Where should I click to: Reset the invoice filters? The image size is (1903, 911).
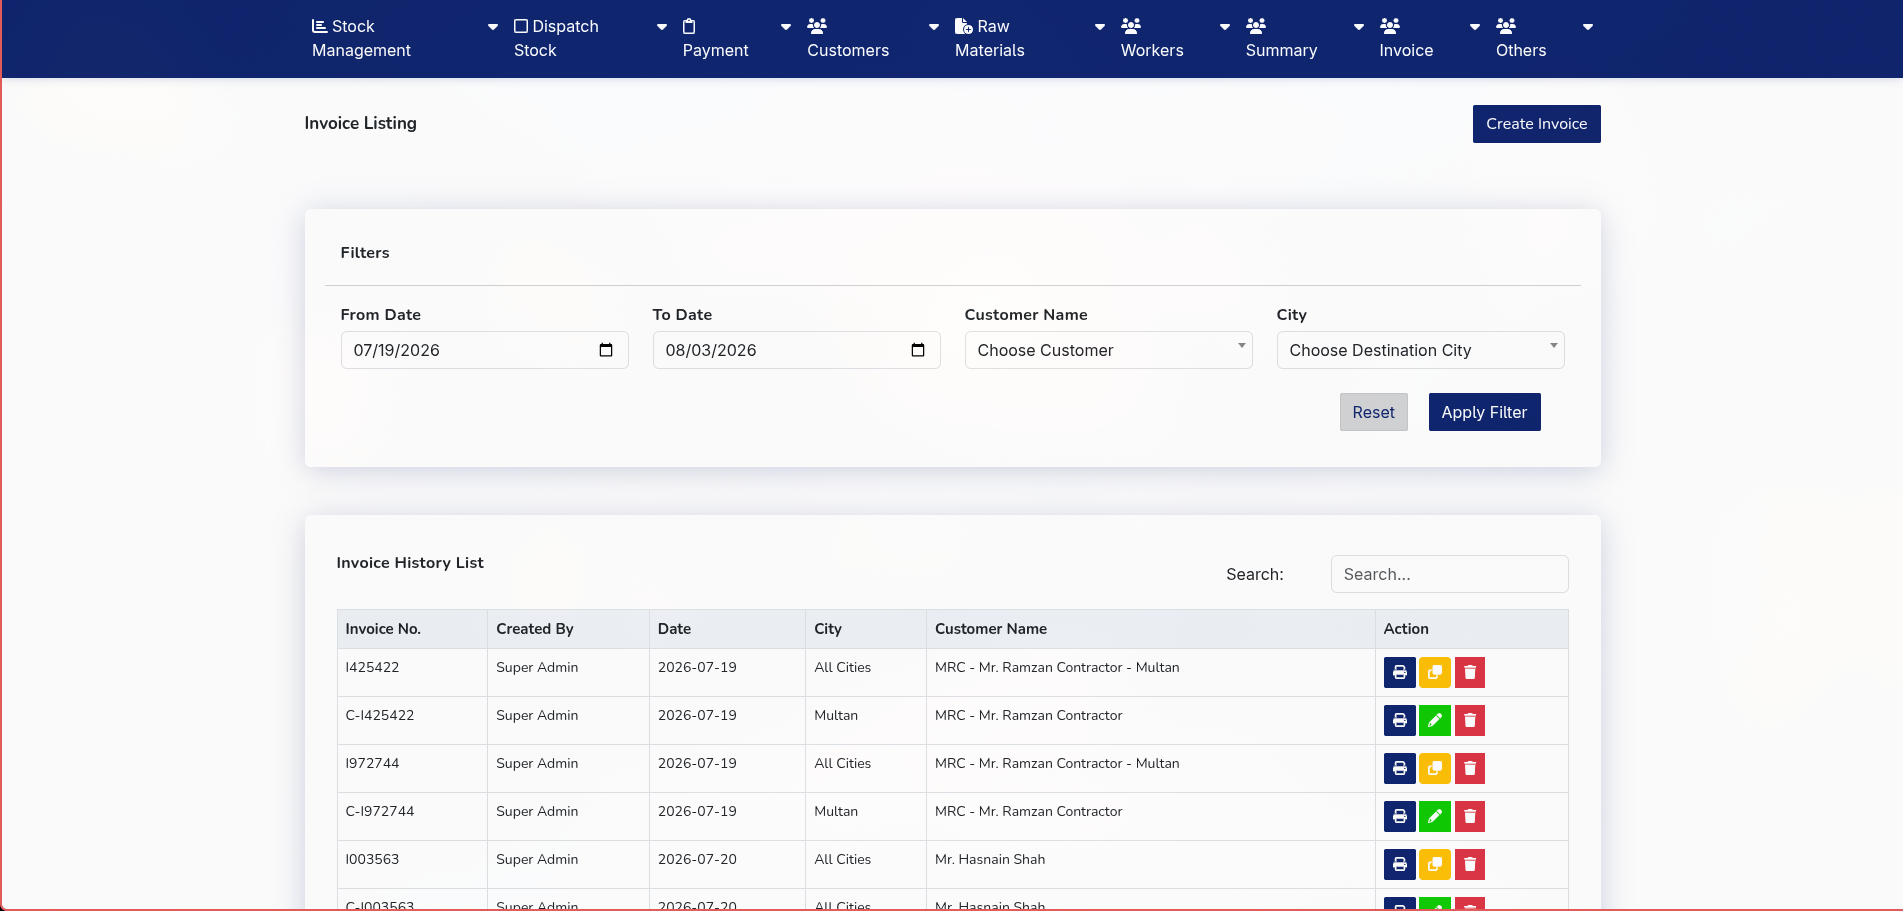pyautogui.click(x=1373, y=412)
